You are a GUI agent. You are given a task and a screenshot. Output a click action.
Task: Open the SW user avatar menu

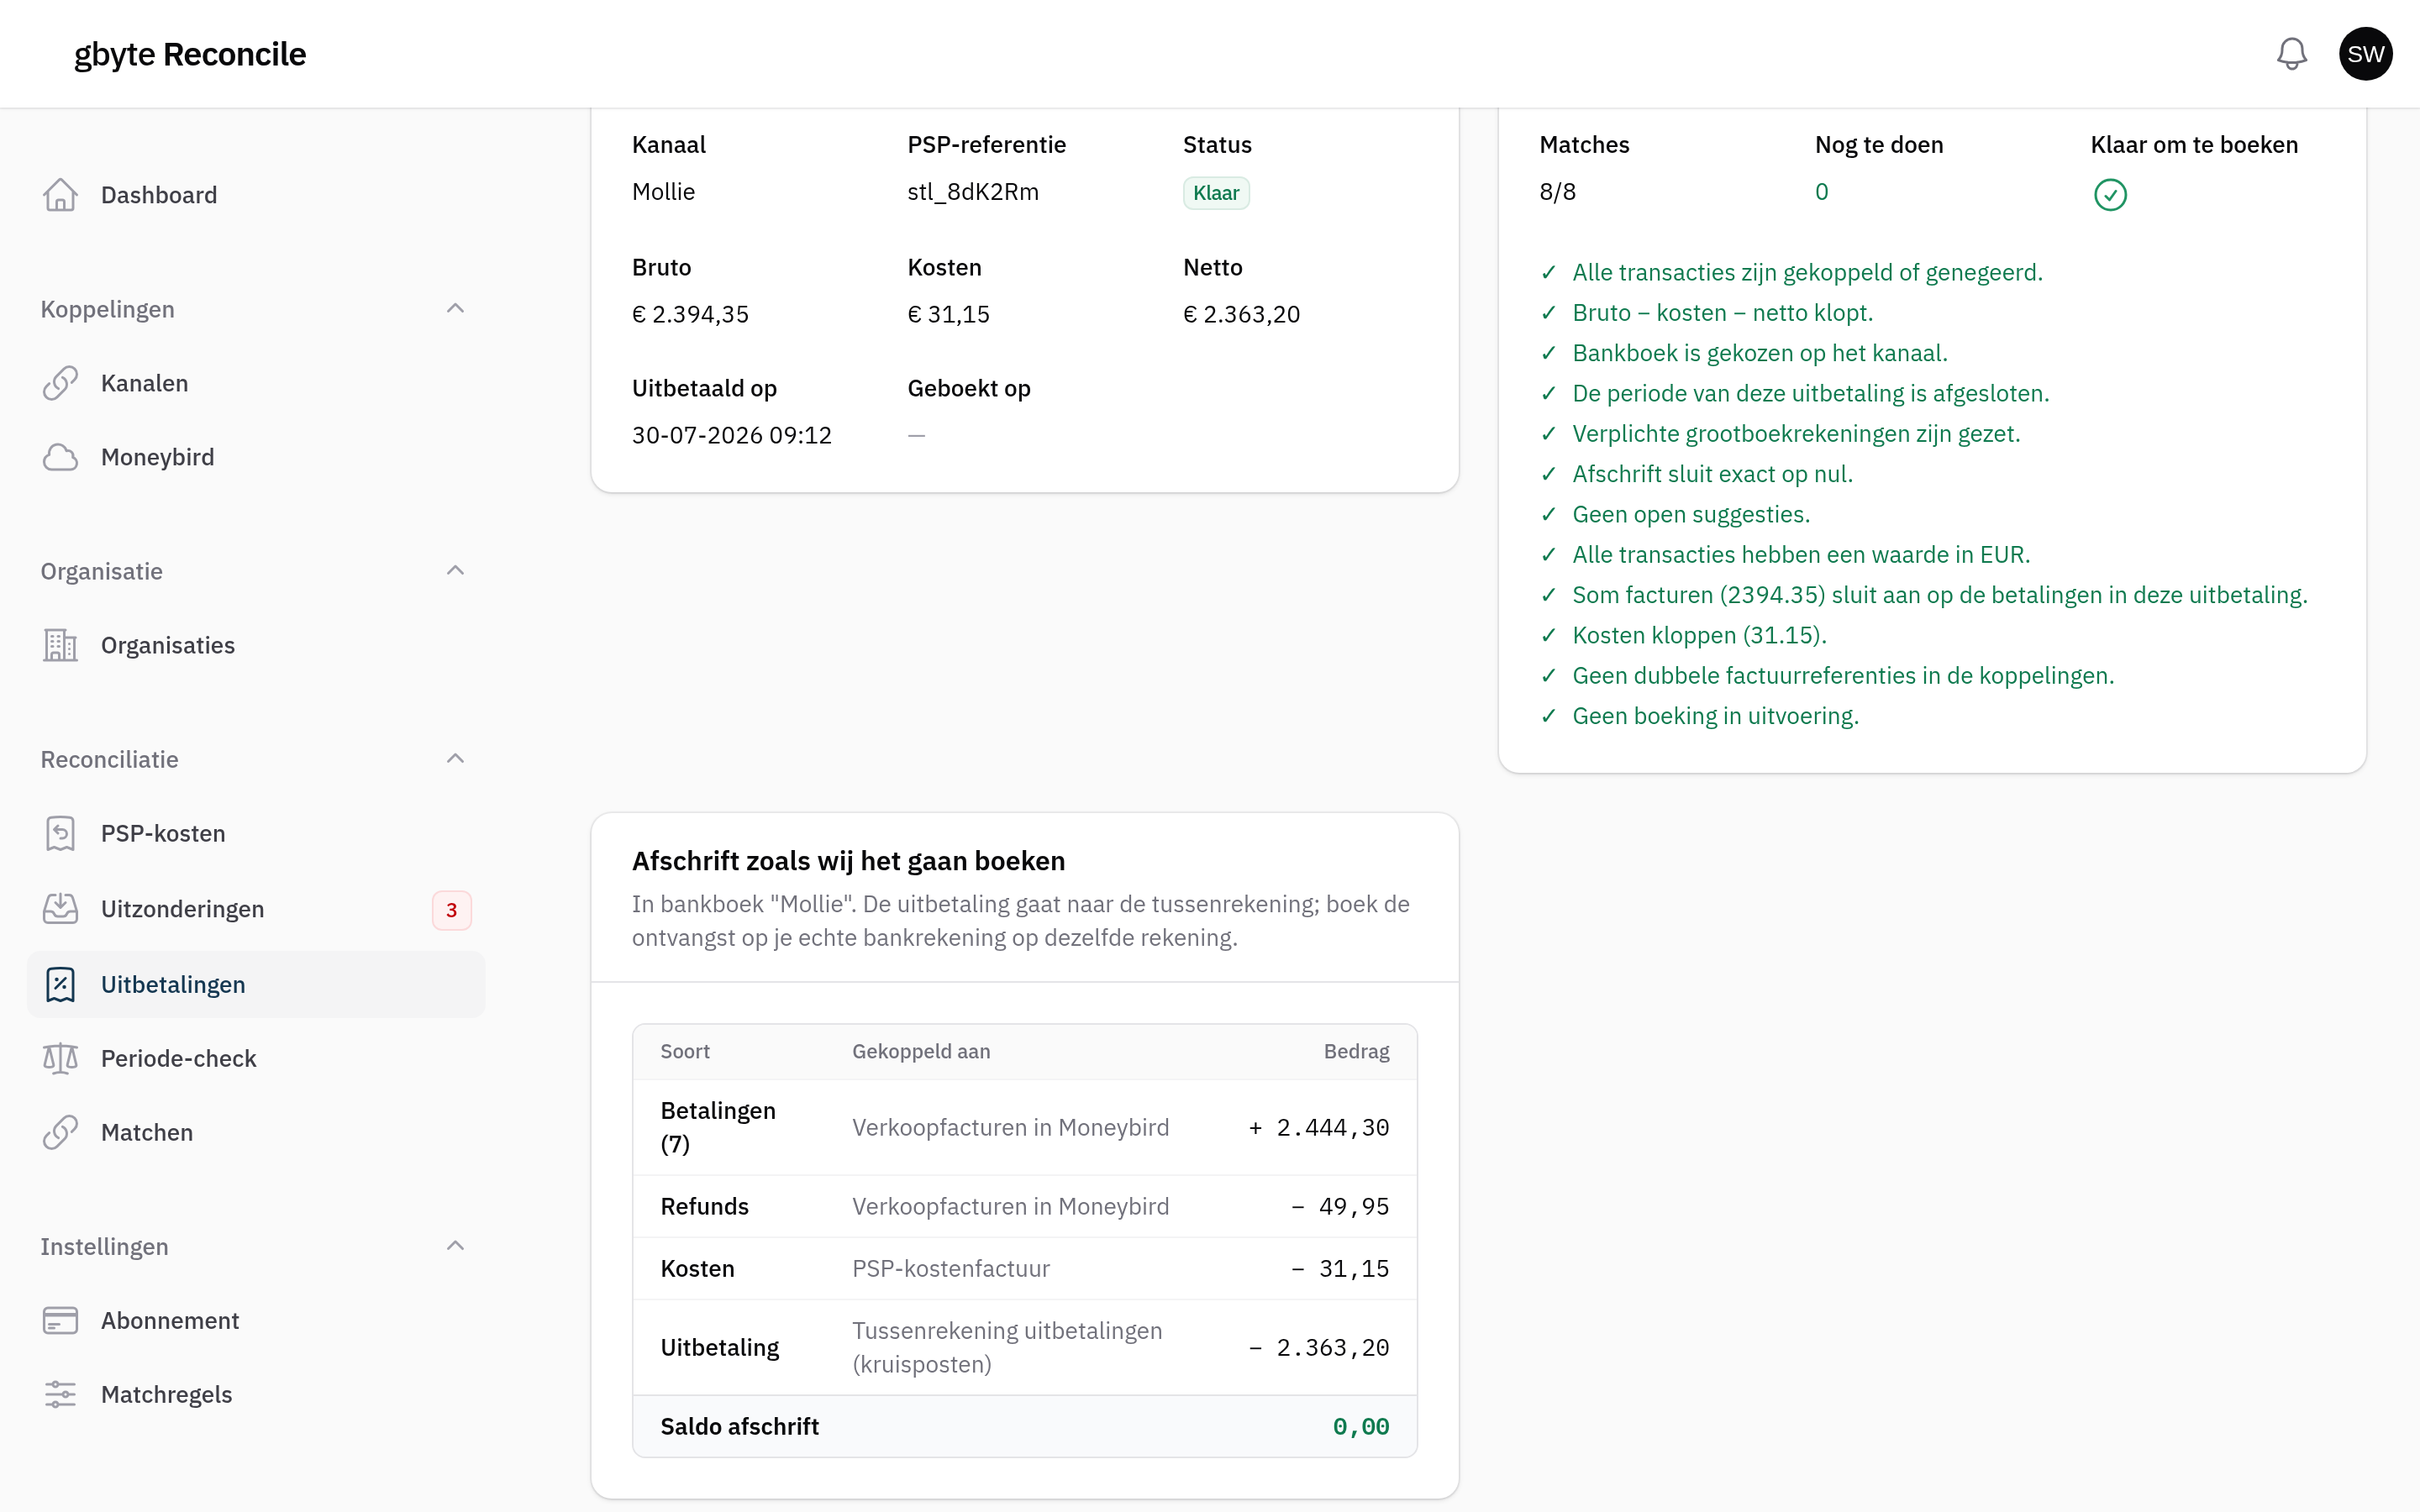(x=2365, y=54)
